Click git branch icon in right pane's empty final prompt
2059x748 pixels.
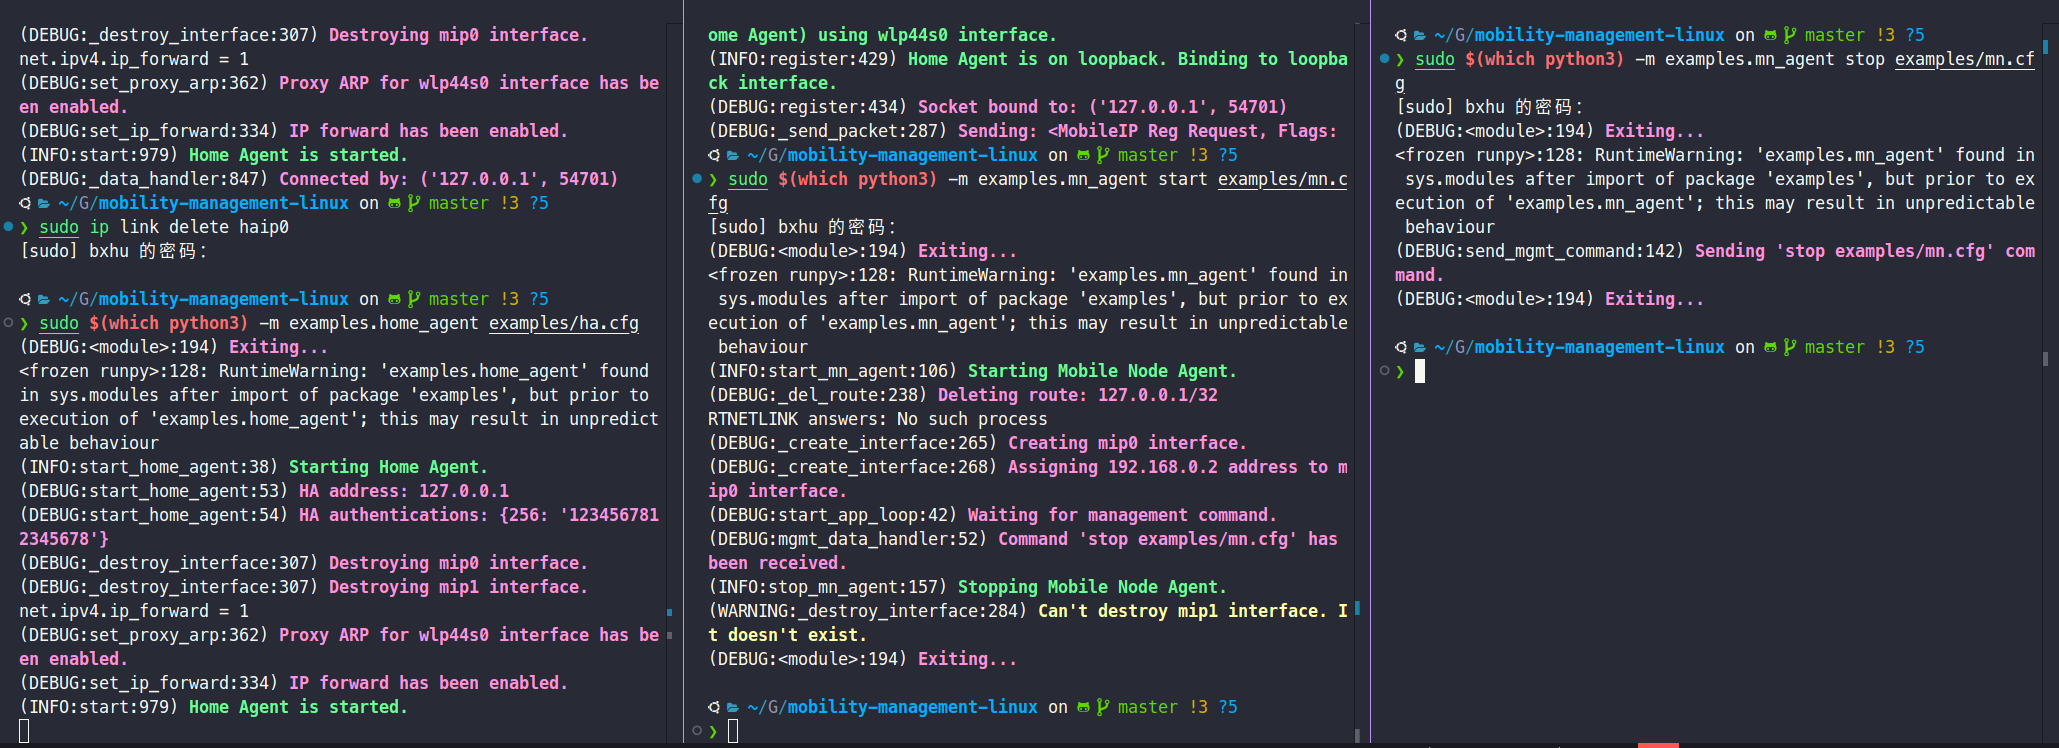pyautogui.click(x=1790, y=347)
